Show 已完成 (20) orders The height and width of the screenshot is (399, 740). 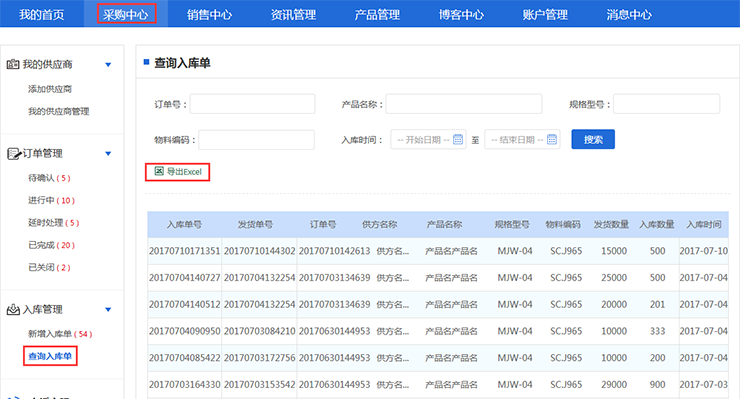(51, 245)
